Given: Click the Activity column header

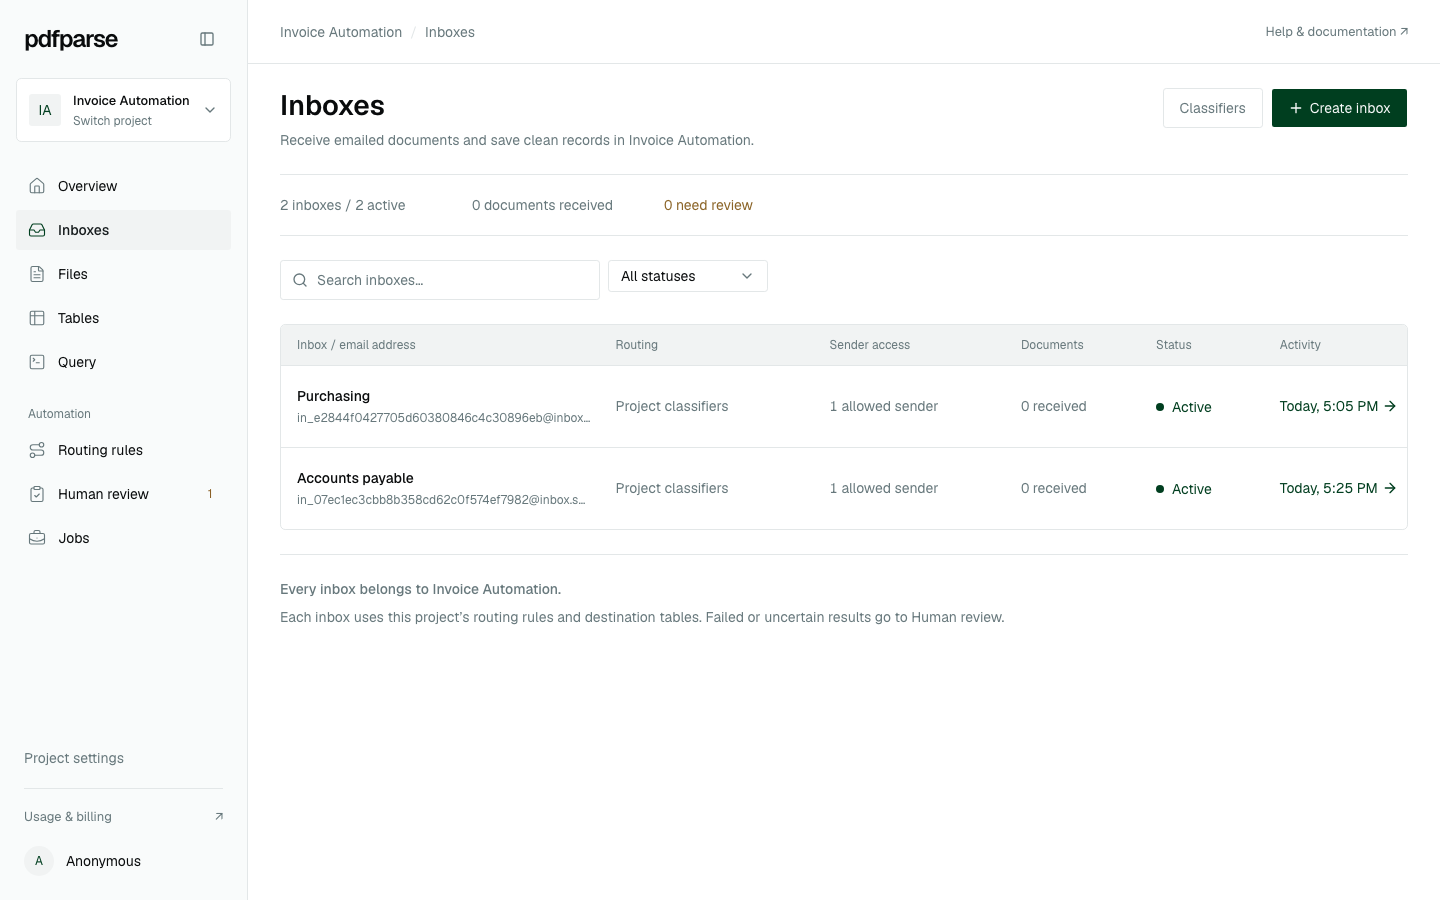Looking at the screenshot, I should click(1300, 345).
